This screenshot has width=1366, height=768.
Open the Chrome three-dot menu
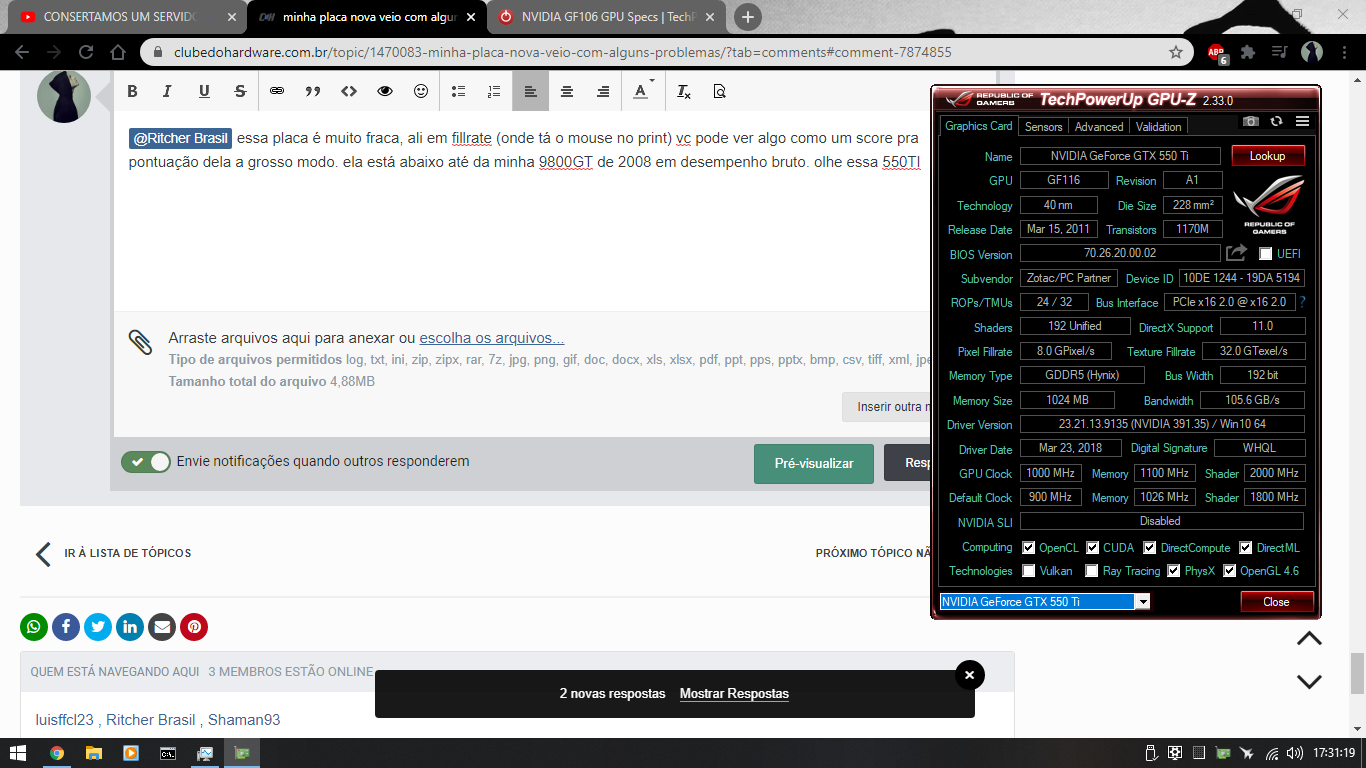pyautogui.click(x=1342, y=52)
